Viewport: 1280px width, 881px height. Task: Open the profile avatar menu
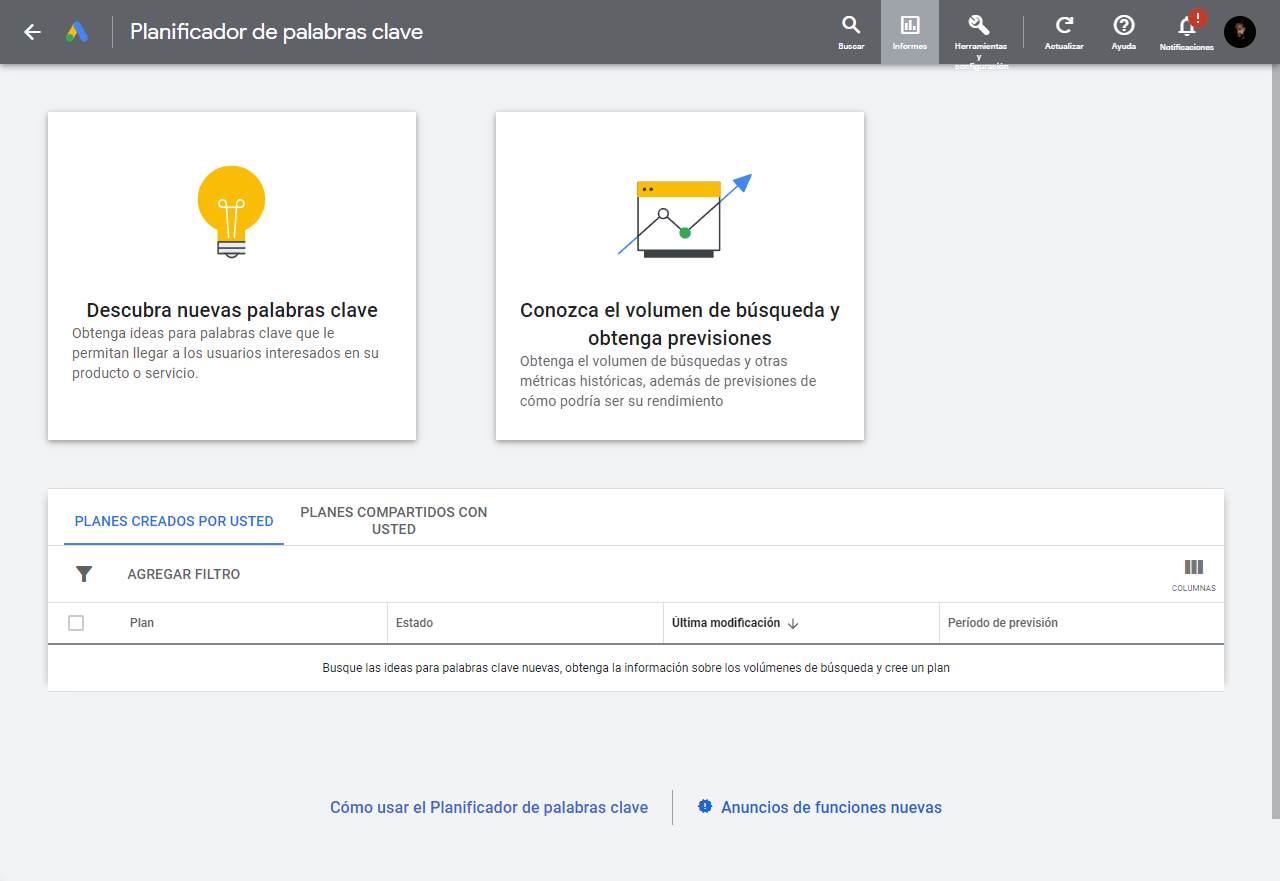[x=1239, y=31]
